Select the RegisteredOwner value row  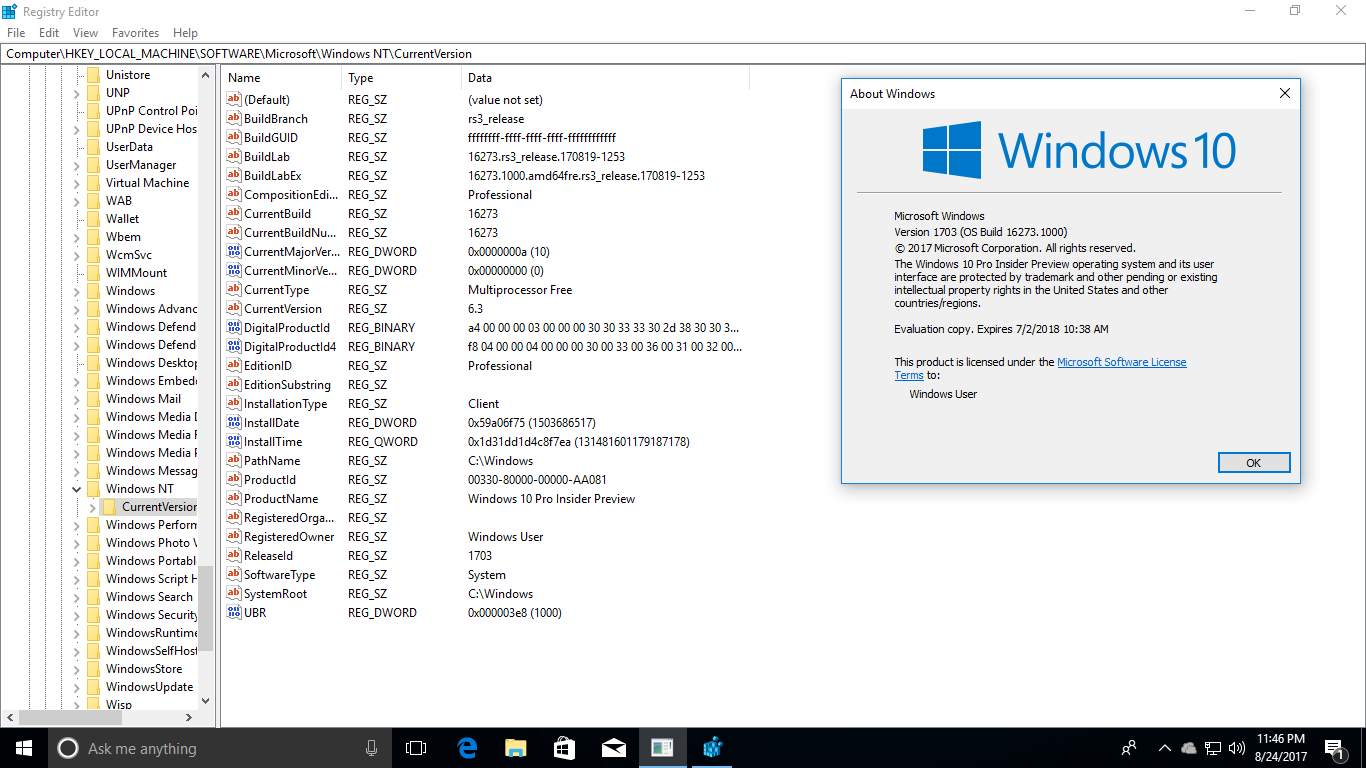[486, 536]
